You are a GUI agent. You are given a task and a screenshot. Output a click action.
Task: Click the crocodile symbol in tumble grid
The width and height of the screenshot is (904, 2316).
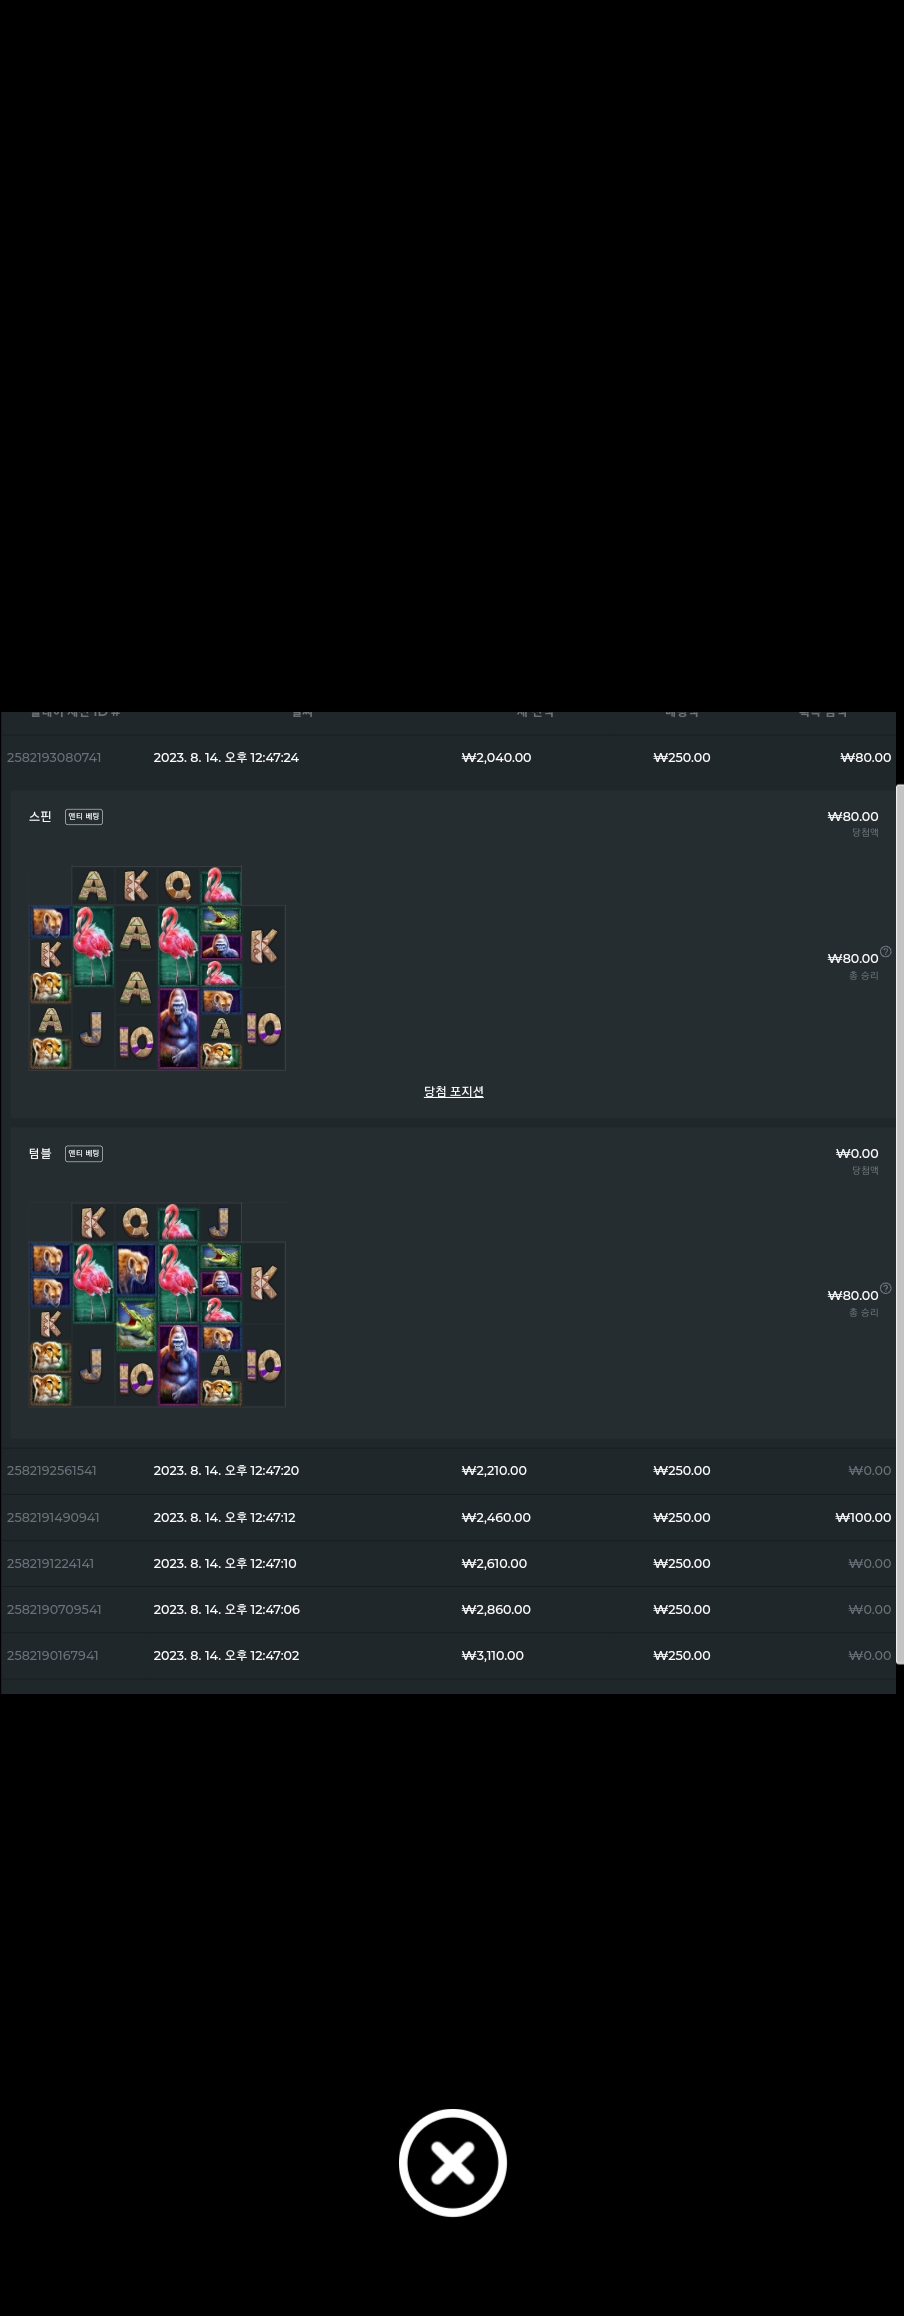pyautogui.click(x=135, y=1324)
